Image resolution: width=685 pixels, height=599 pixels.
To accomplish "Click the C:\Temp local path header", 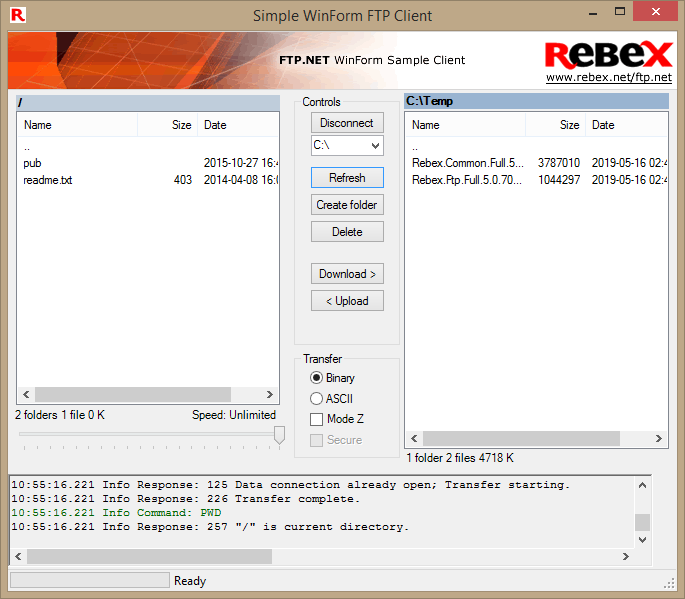I will pos(536,101).
